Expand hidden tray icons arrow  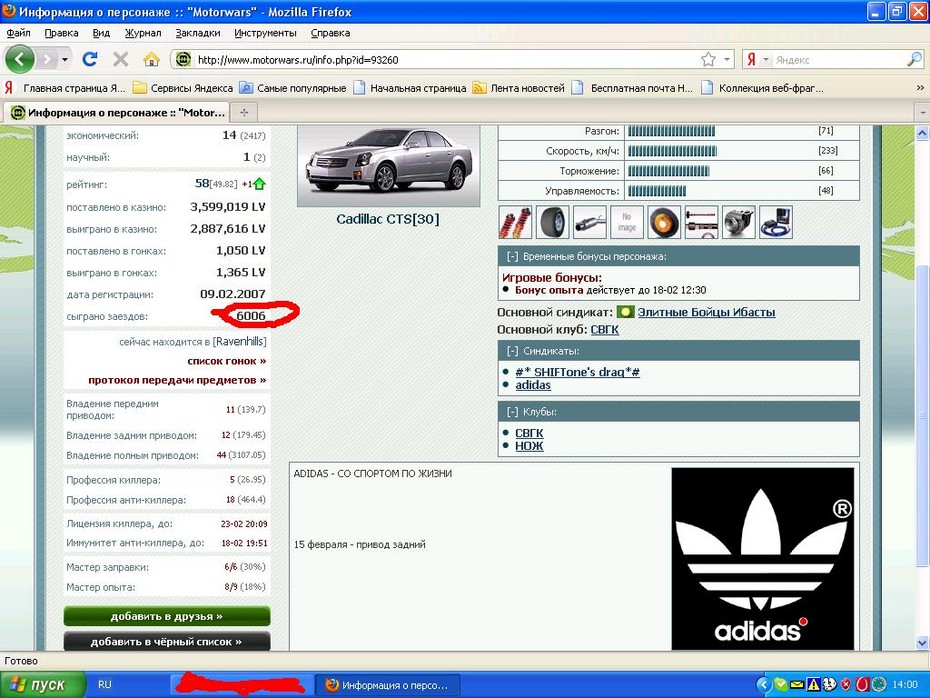763,685
